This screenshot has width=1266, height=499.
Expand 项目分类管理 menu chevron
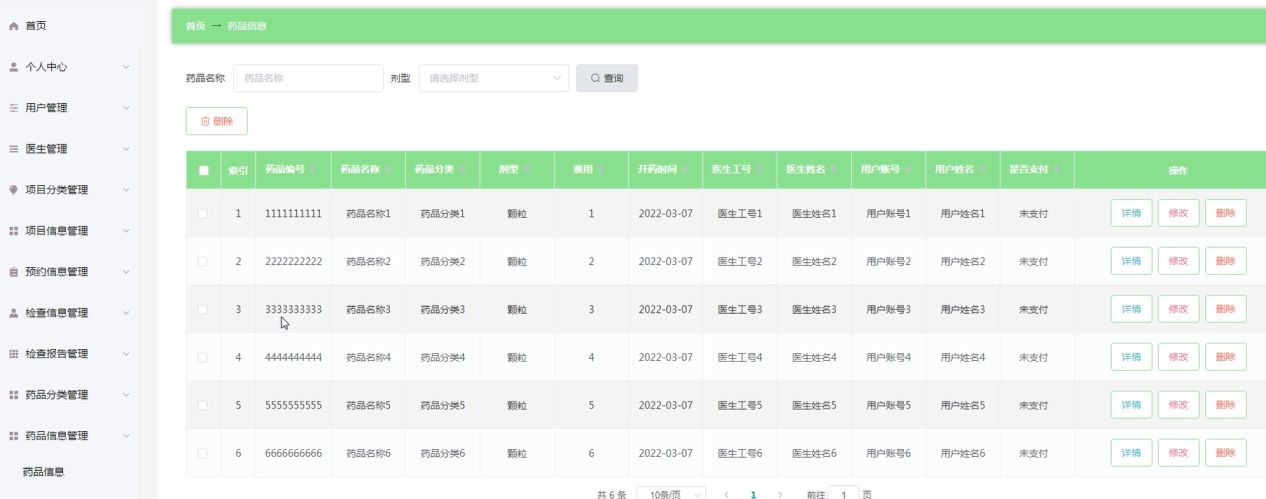coord(126,190)
